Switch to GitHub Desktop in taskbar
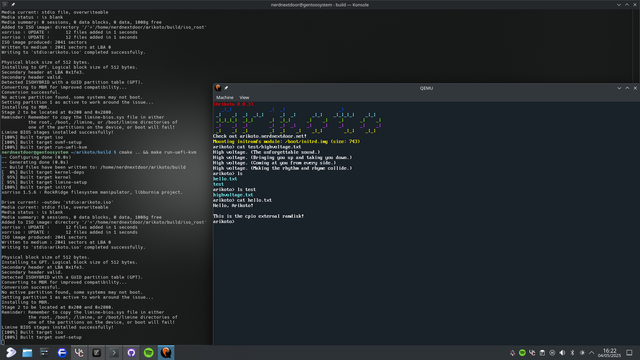The image size is (640, 360). pos(131,353)
